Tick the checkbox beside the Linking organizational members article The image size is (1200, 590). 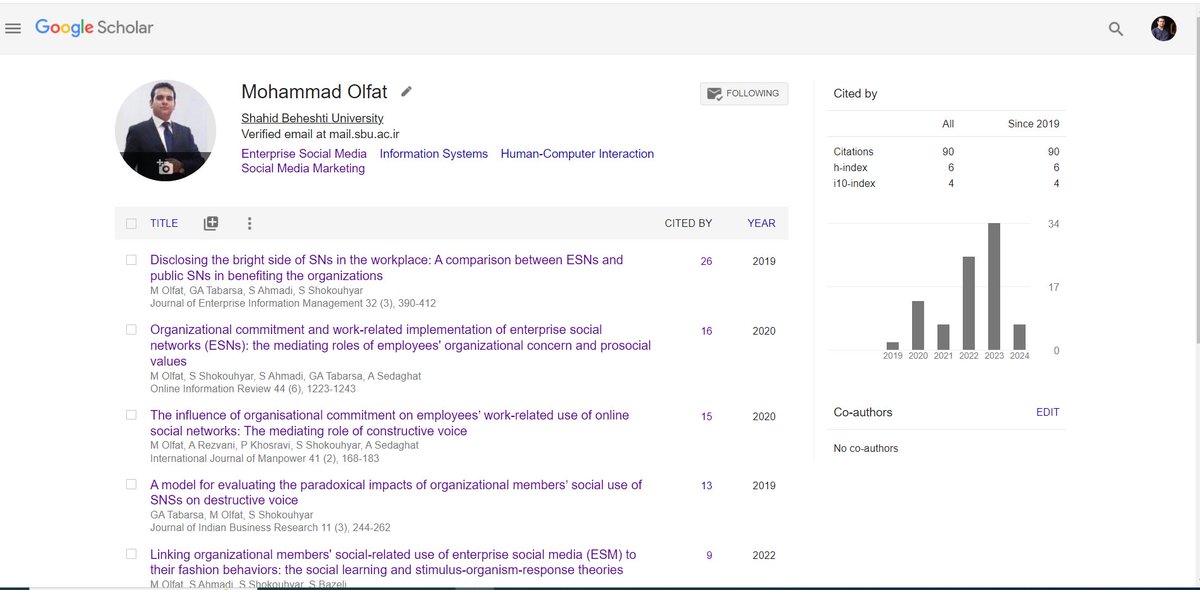point(131,554)
